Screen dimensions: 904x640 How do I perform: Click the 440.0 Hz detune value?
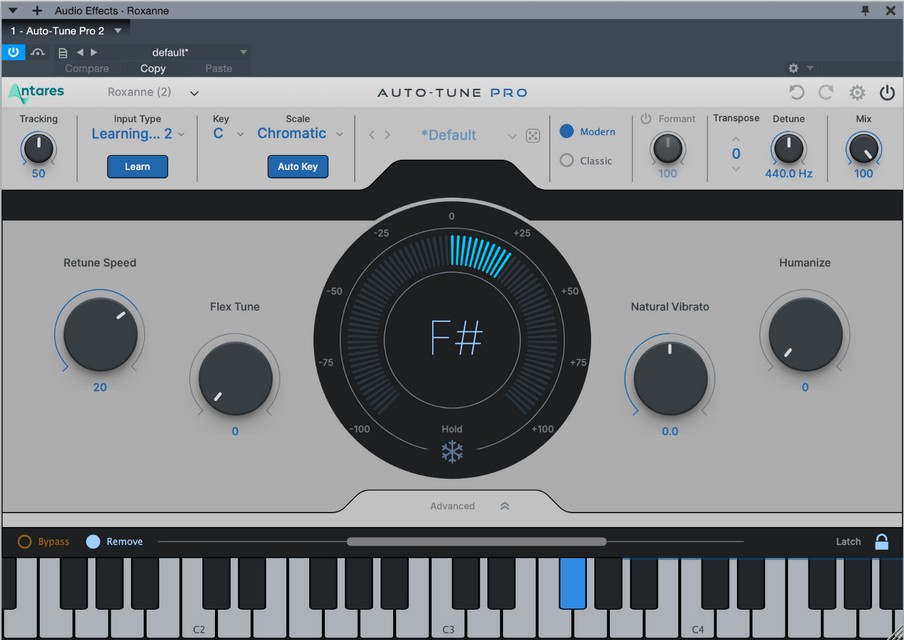[x=788, y=174]
